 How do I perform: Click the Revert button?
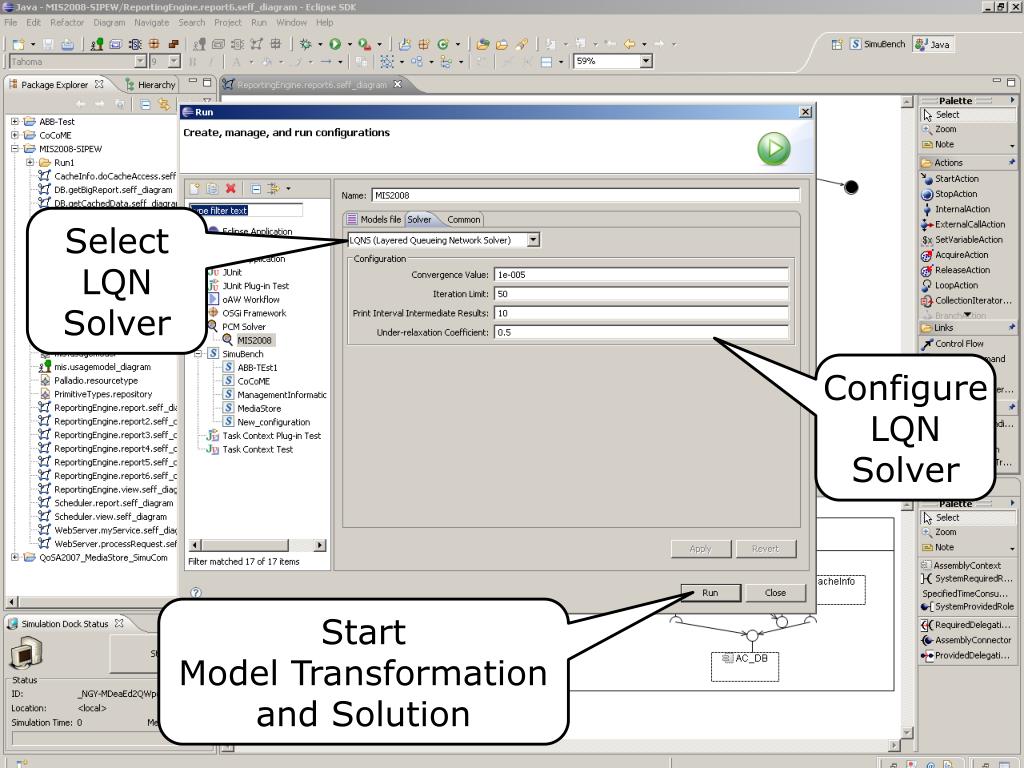tap(765, 549)
